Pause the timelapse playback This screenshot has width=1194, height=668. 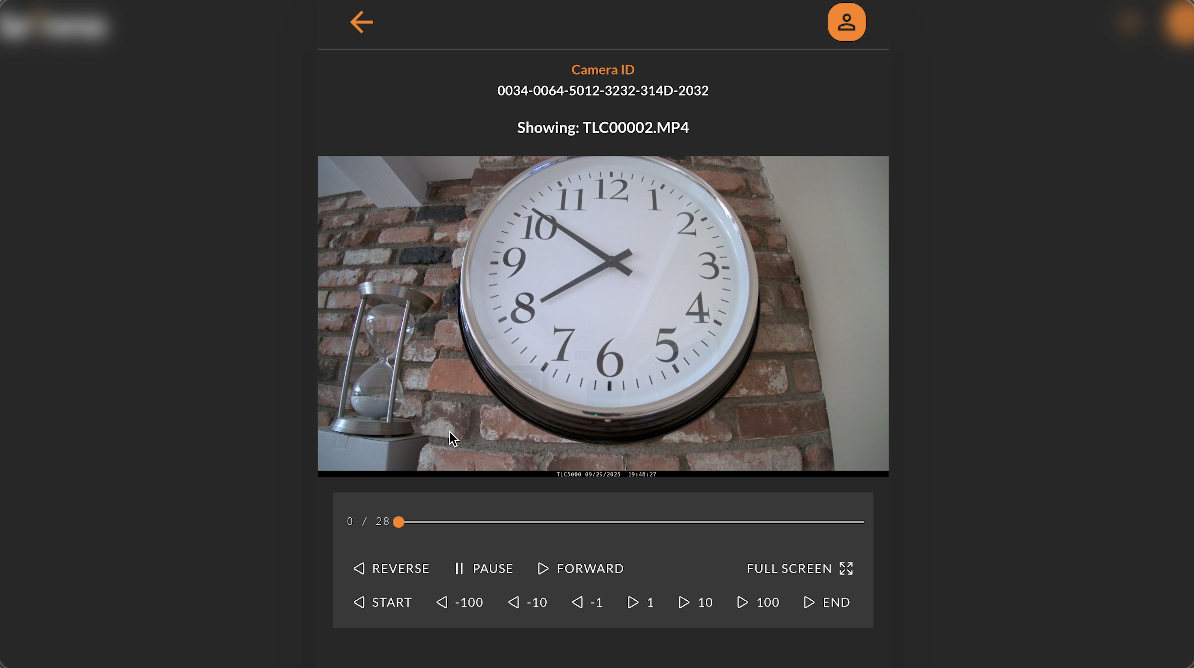483,568
